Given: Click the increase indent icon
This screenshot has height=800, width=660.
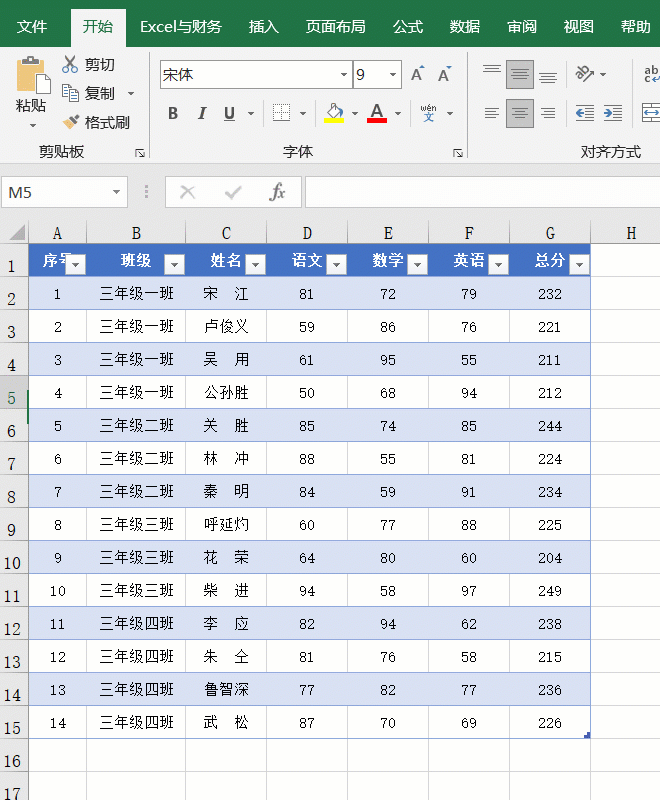Looking at the screenshot, I should (x=613, y=113).
